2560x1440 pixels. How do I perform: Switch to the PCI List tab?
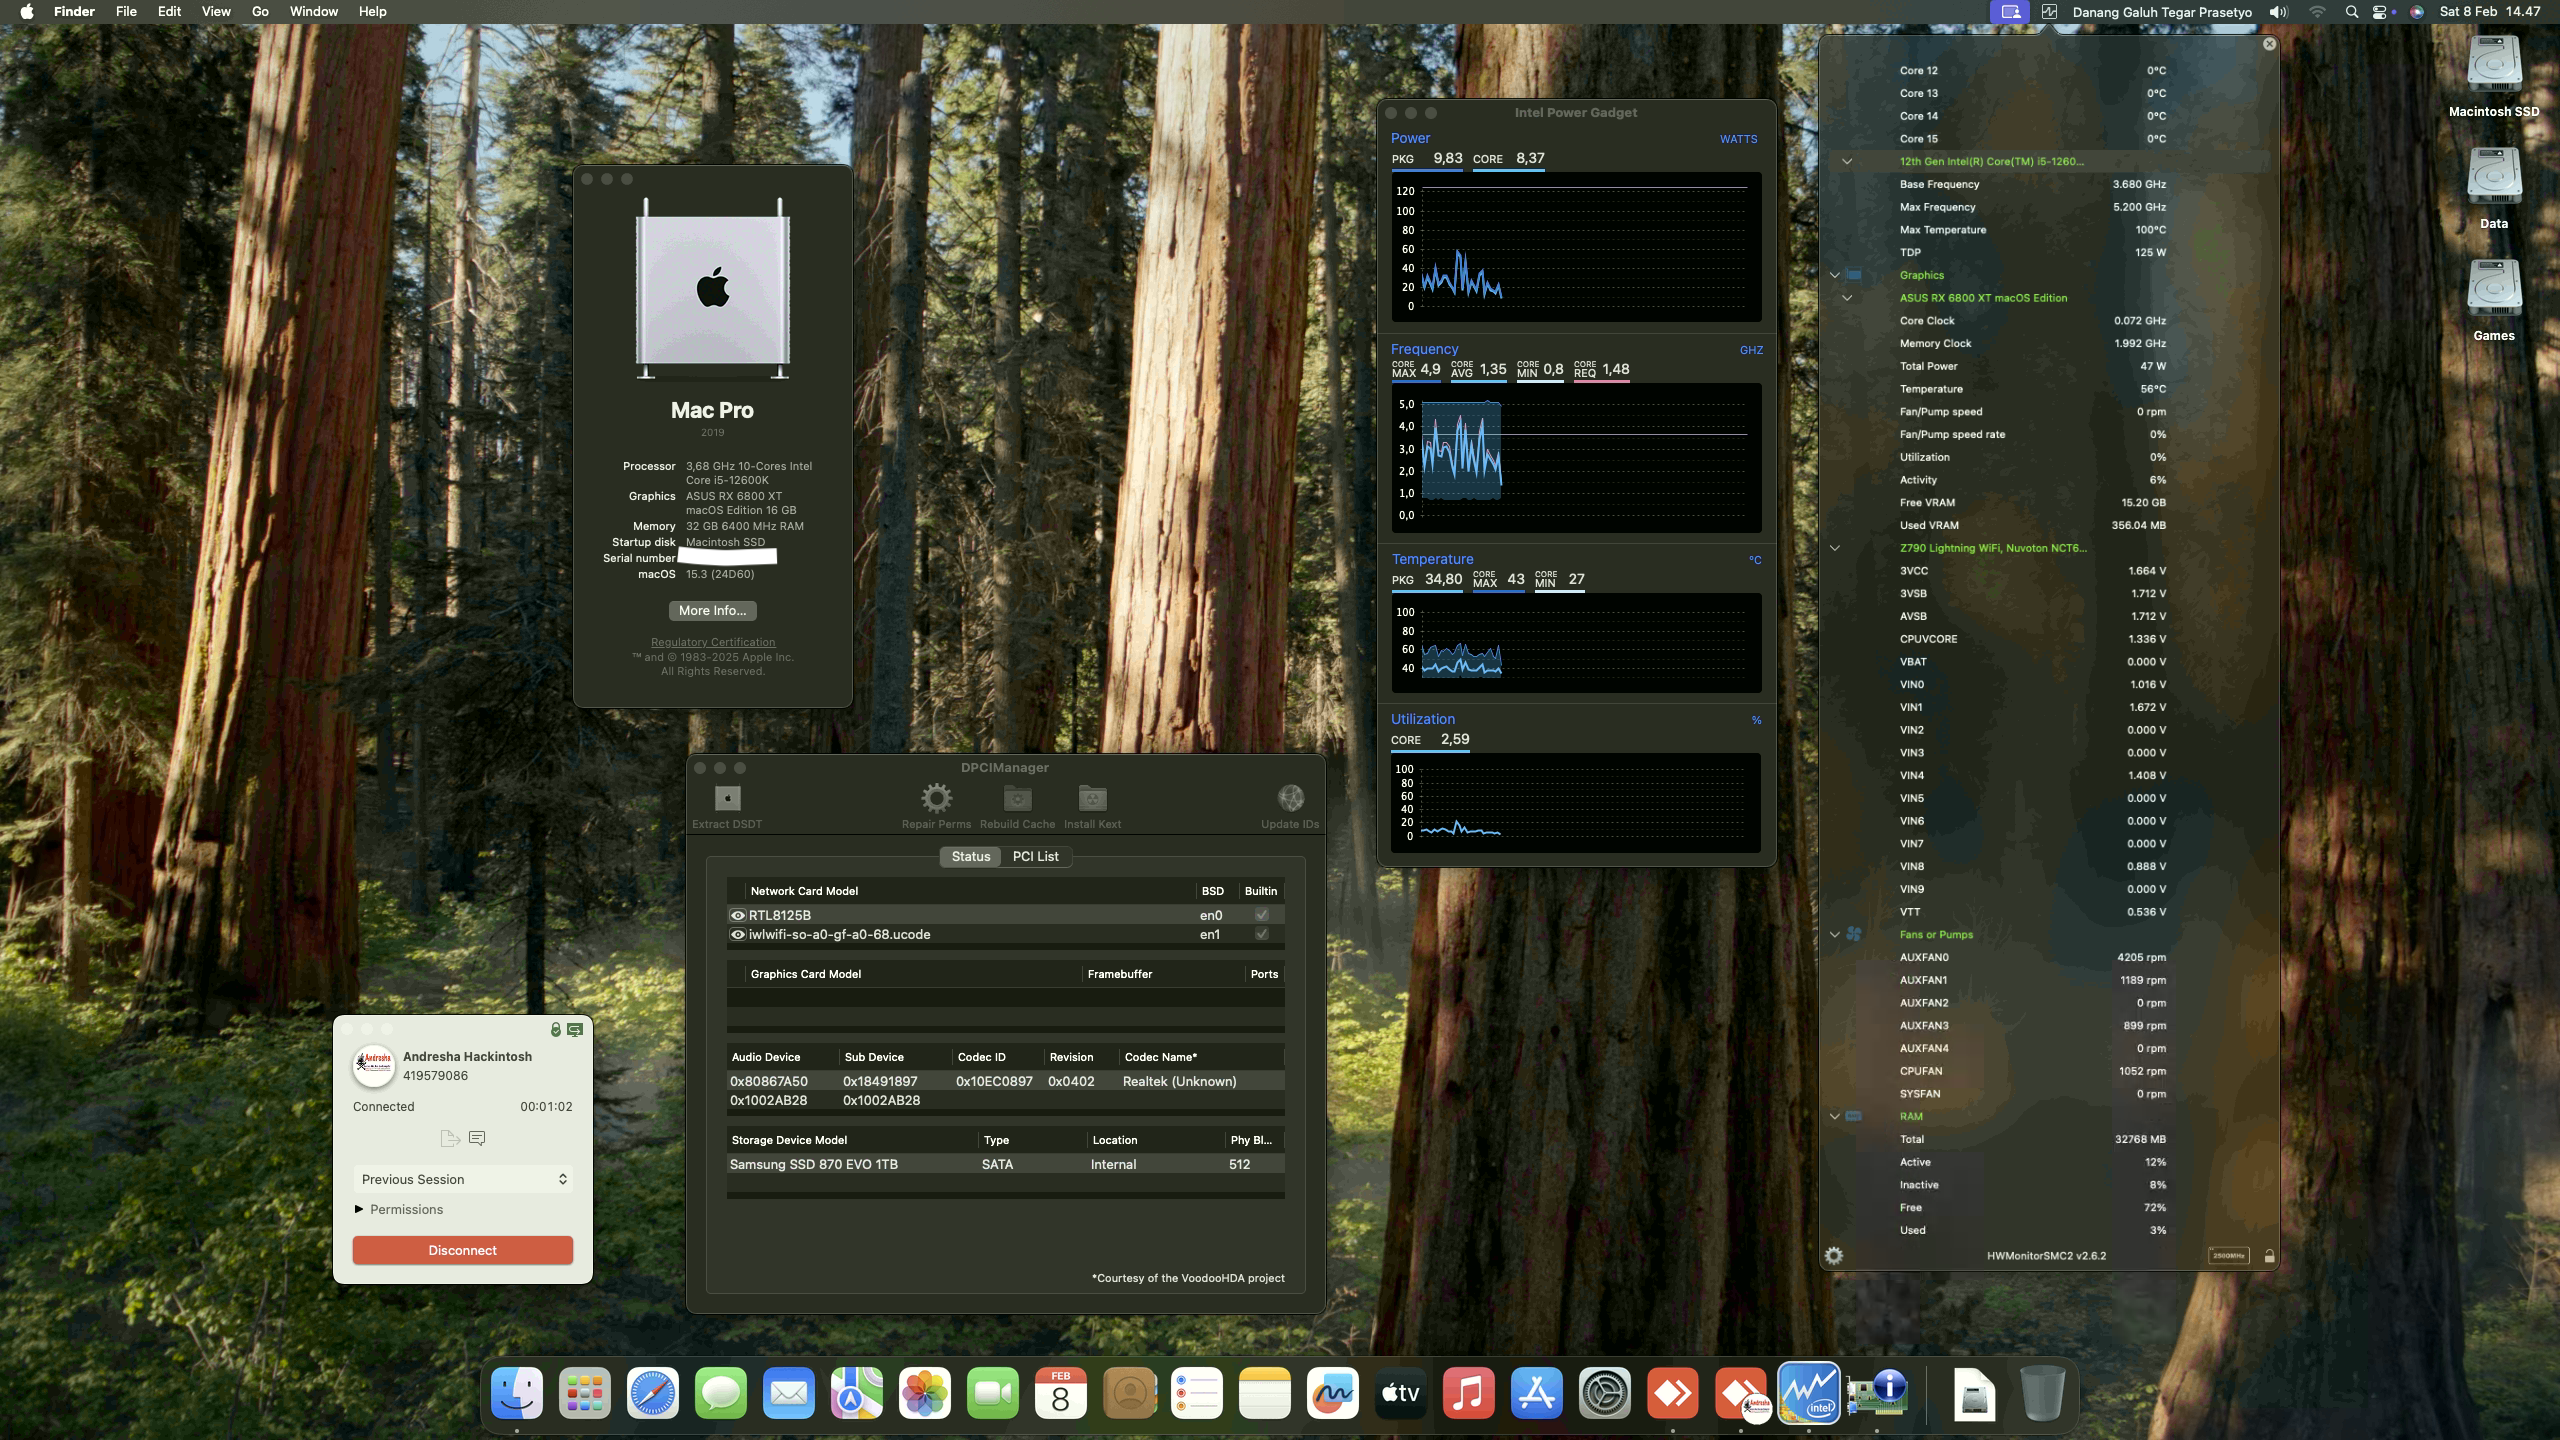point(1035,856)
